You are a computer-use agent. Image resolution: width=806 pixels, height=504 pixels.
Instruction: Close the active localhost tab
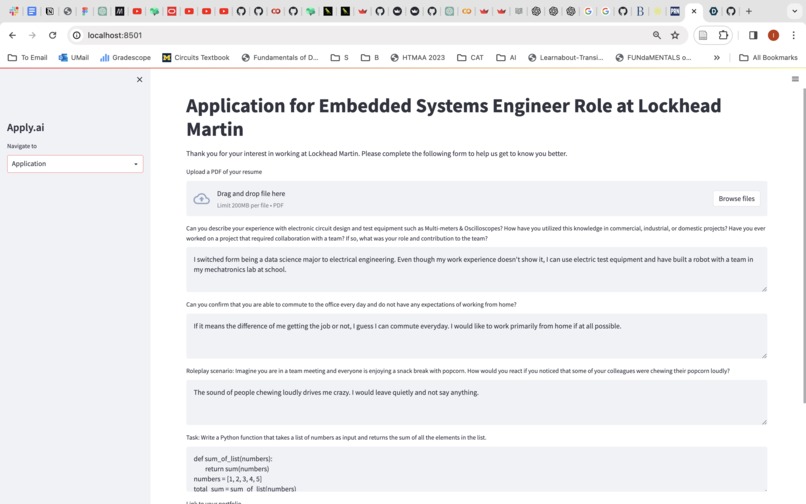point(694,11)
